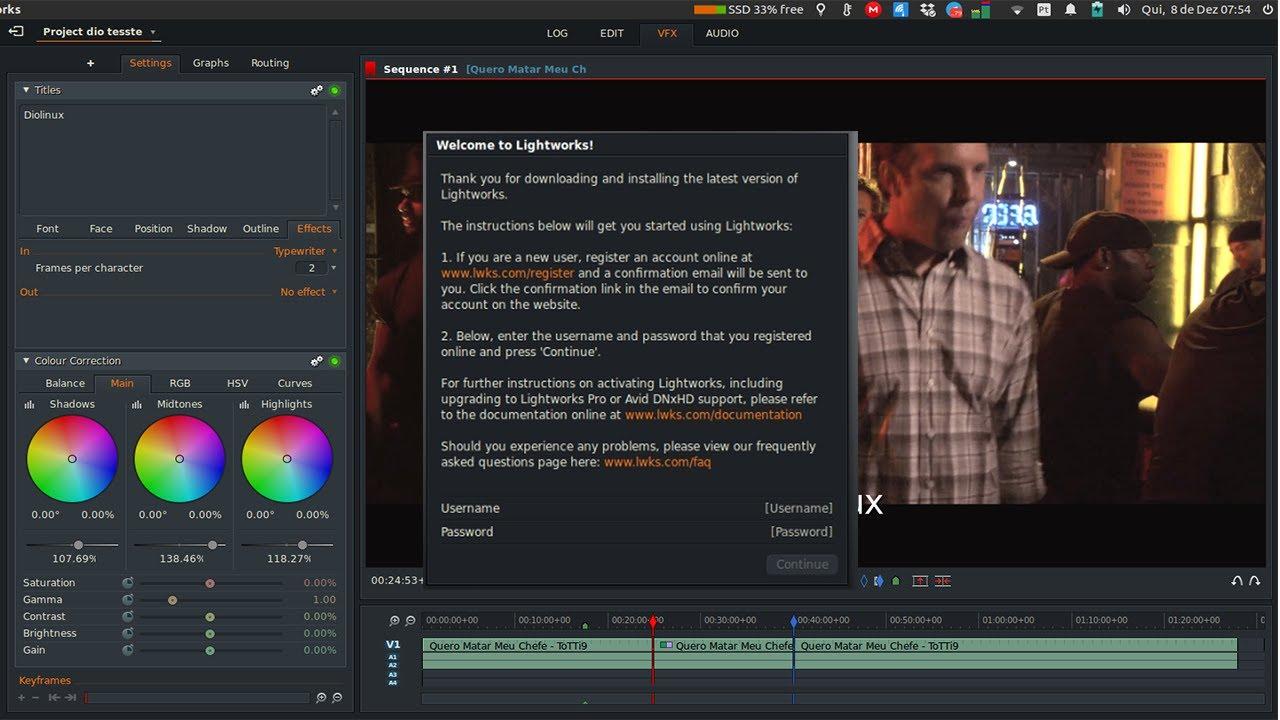Open the Typewriter In-effect dropdown
Viewport: 1280px width, 720px height.
(x=306, y=251)
